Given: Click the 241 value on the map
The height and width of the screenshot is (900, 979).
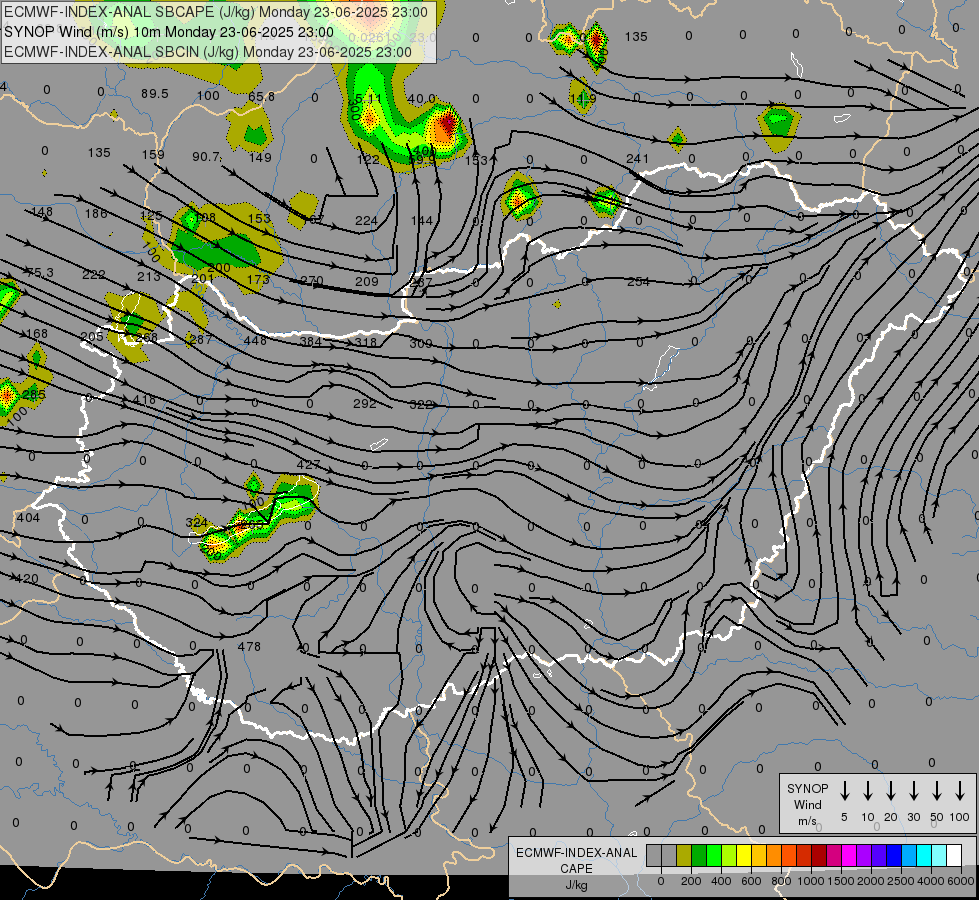Looking at the screenshot, I should tap(637, 159).
